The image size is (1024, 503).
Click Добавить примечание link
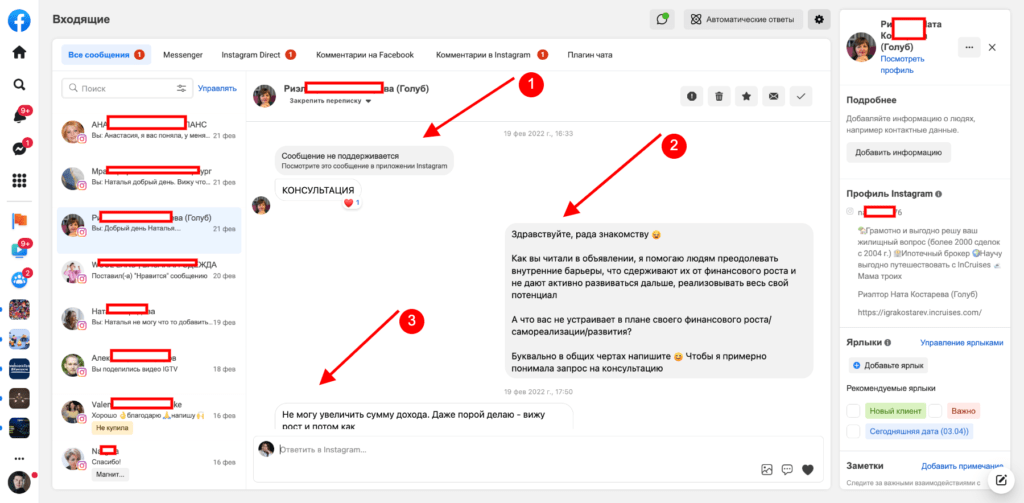coord(962,466)
